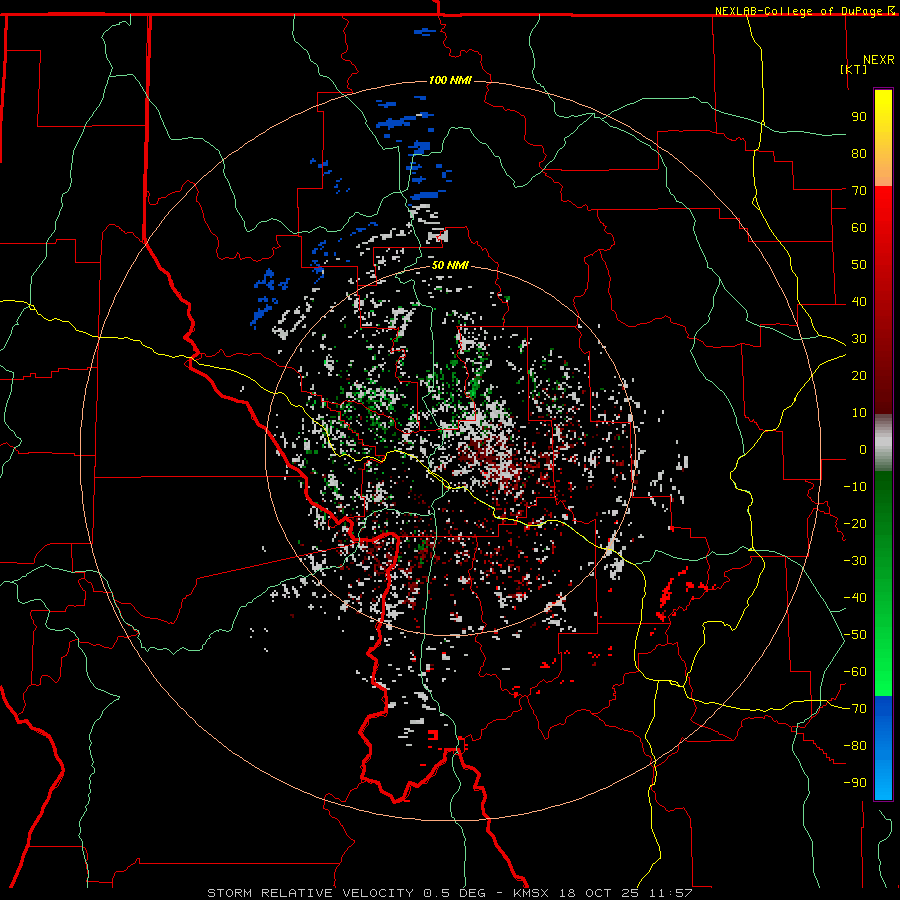Image resolution: width=900 pixels, height=900 pixels.
Task: Click the -10 scale value
Action: (855, 487)
